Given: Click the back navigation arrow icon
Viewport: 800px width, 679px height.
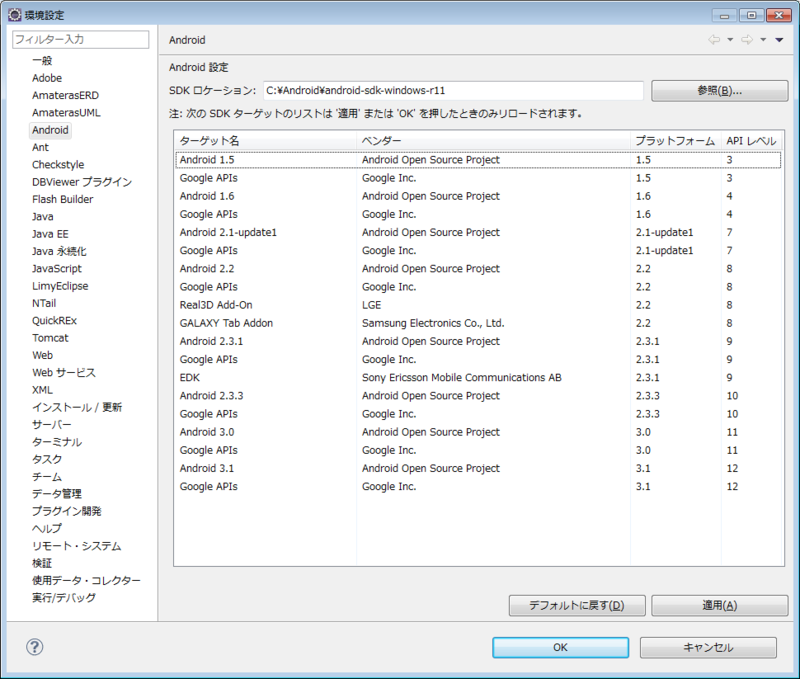Looking at the screenshot, I should pos(714,40).
